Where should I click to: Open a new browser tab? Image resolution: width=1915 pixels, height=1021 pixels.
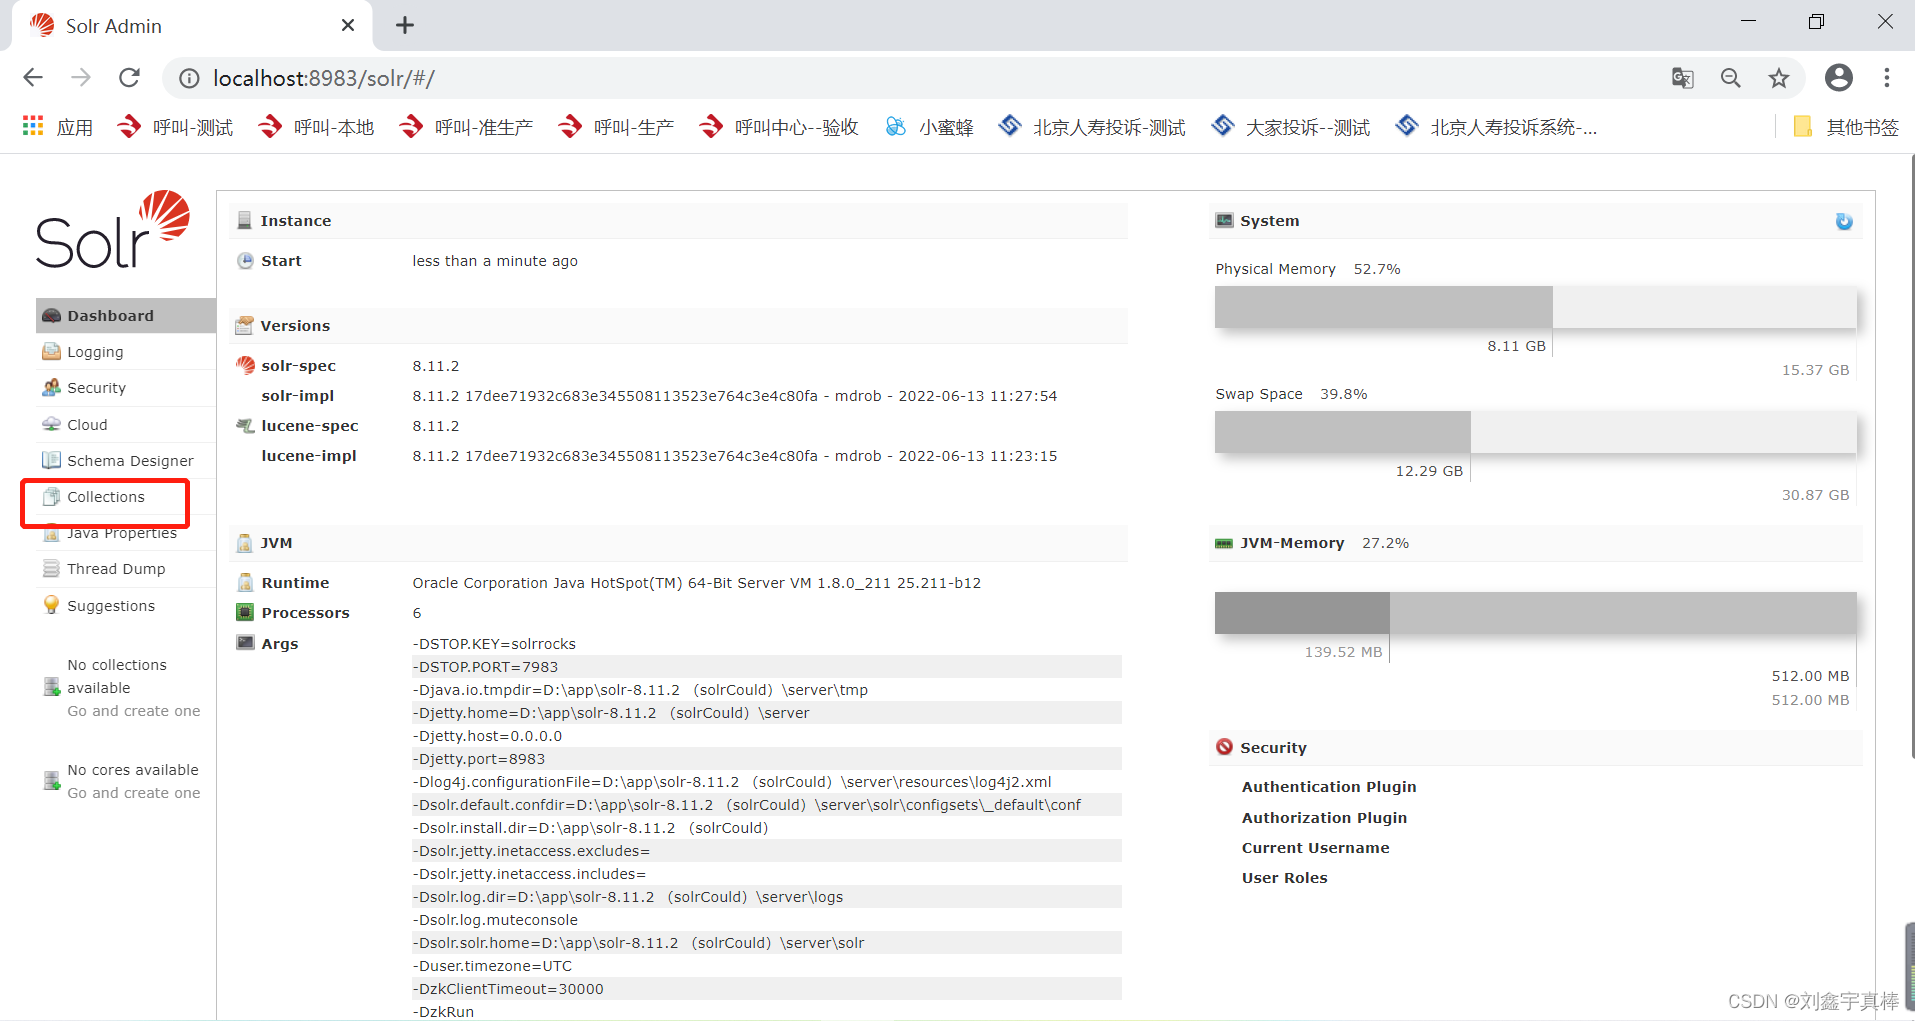(x=404, y=25)
